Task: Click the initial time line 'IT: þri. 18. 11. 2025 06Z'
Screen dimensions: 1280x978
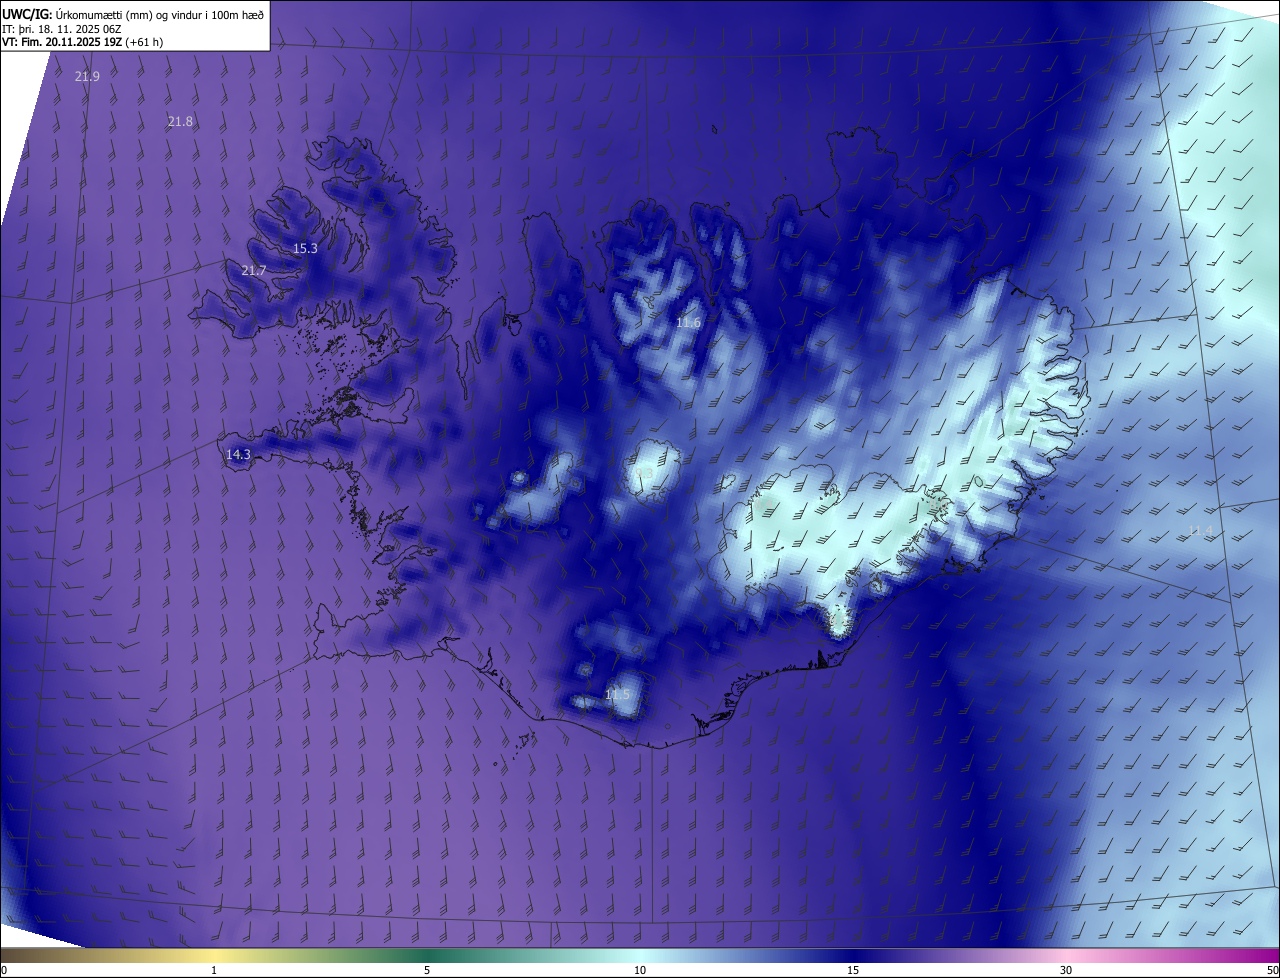Action: click(x=62, y=28)
